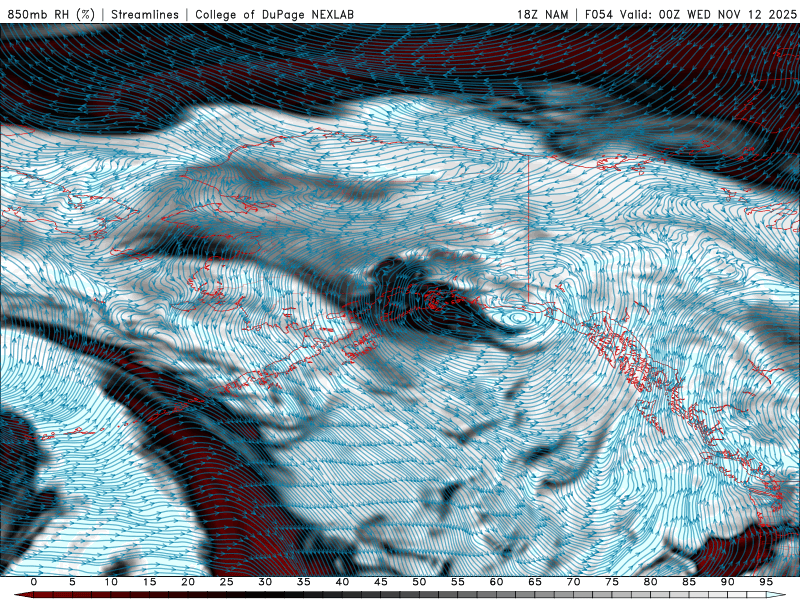Click "College of DuPage NEXLAB" header text
Image resolution: width=800 pixels, height=600 pixels.
pos(274,14)
